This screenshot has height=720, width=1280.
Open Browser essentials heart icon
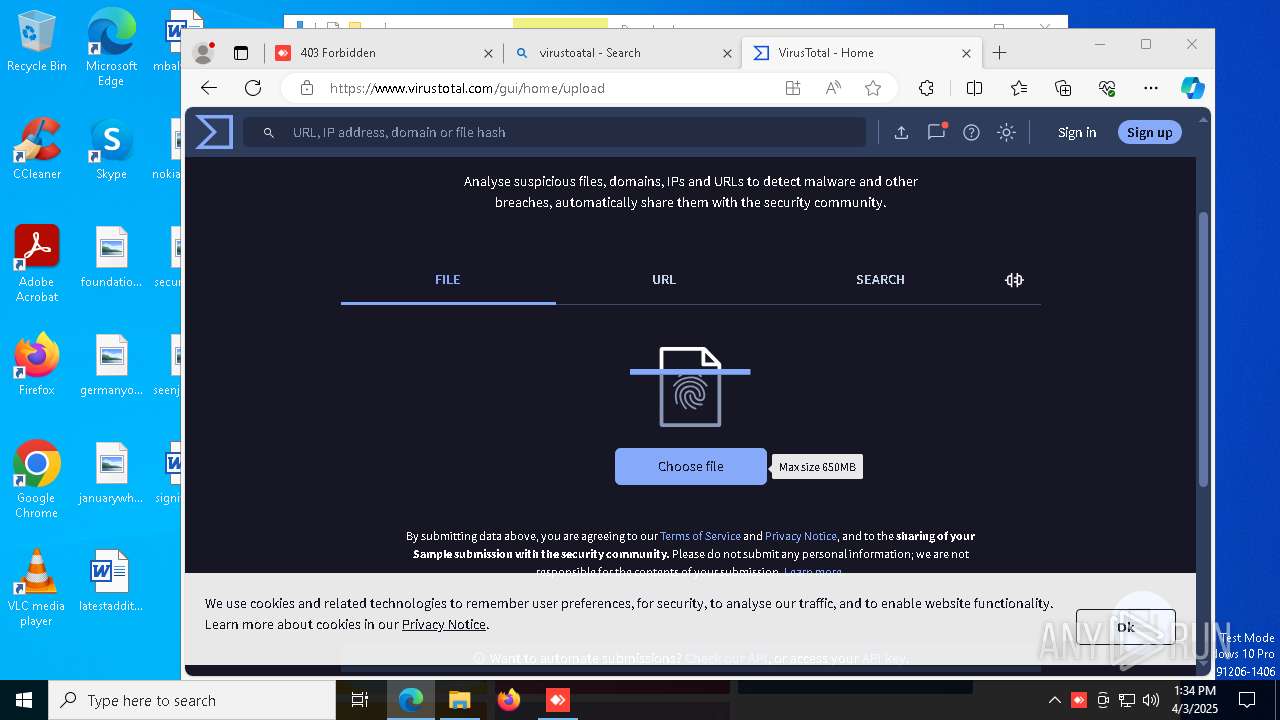pos(1107,88)
